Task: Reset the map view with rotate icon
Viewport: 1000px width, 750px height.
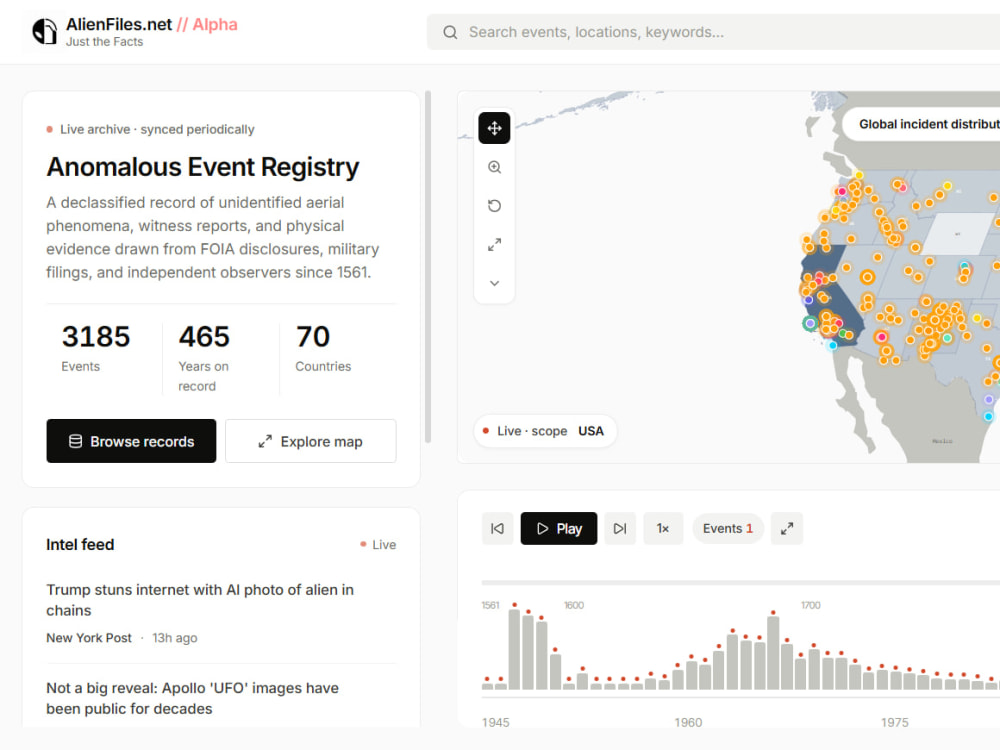Action: (494, 206)
